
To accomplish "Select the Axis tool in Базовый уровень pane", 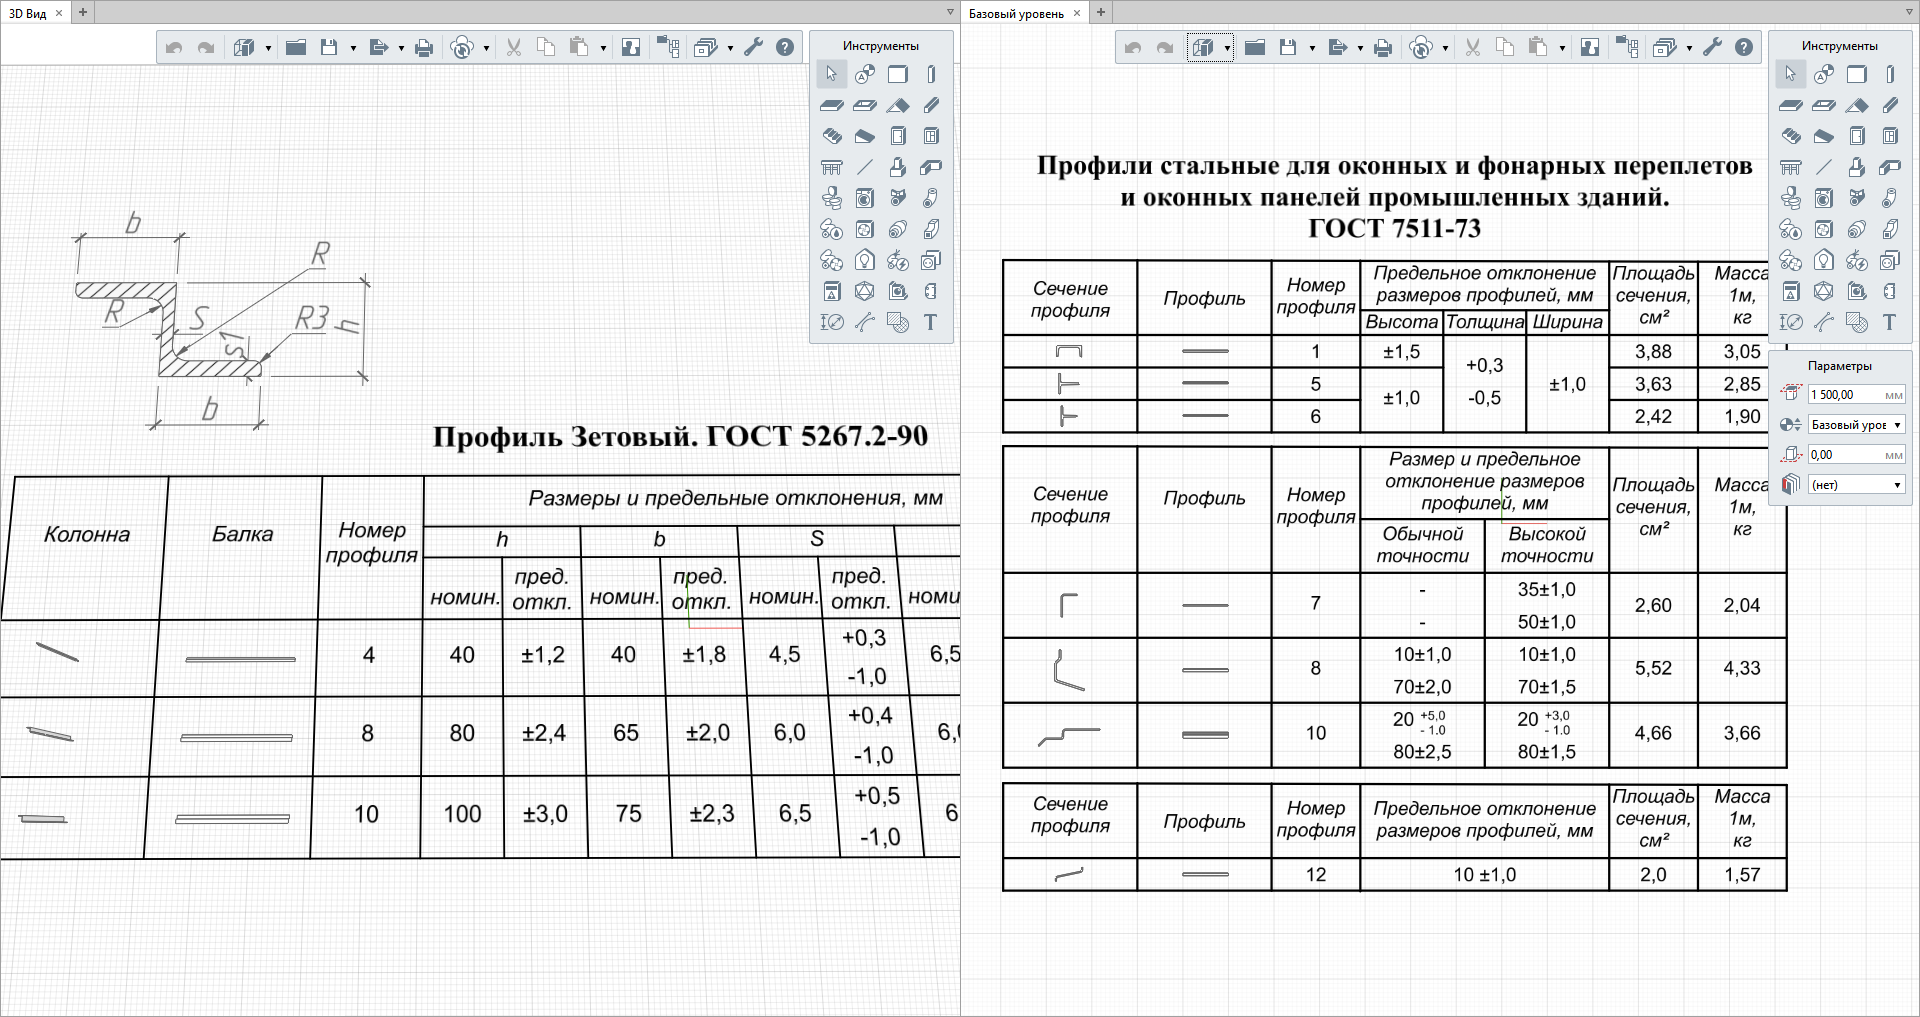I will (x=1824, y=74).
